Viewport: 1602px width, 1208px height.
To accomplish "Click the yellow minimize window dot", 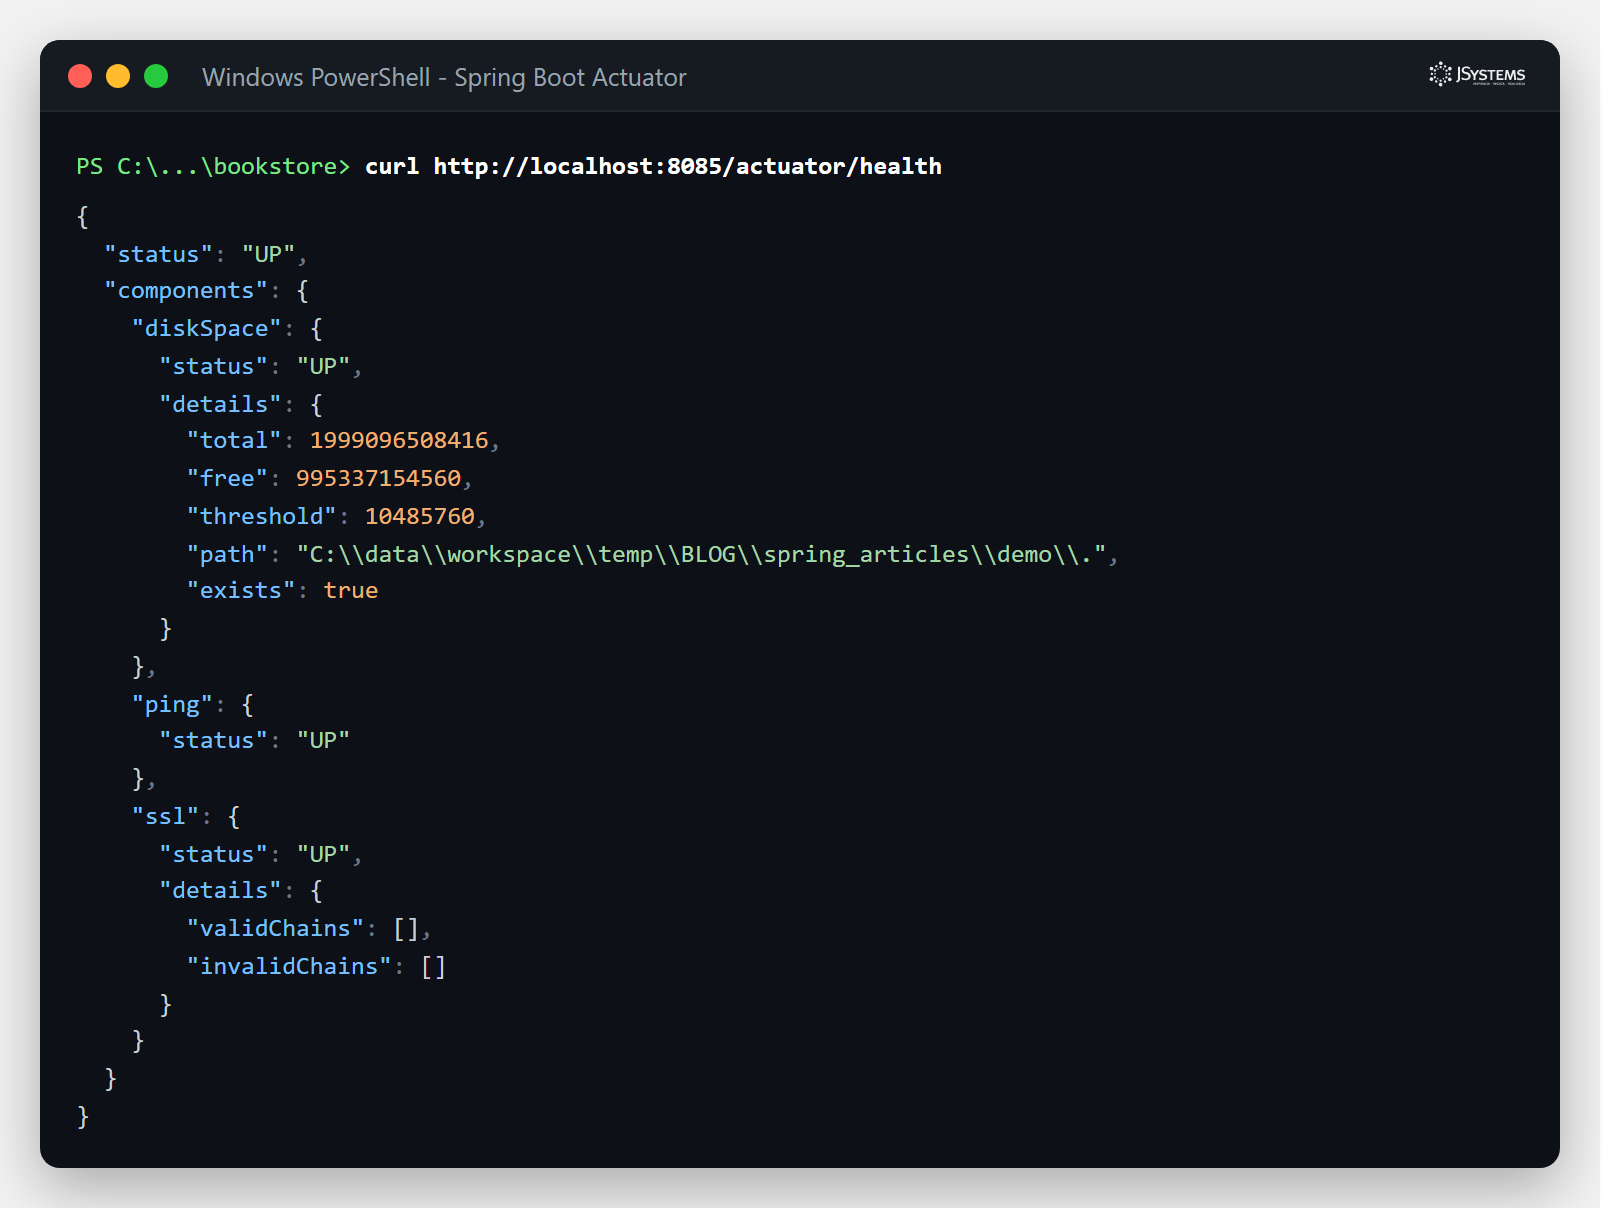I will point(118,76).
